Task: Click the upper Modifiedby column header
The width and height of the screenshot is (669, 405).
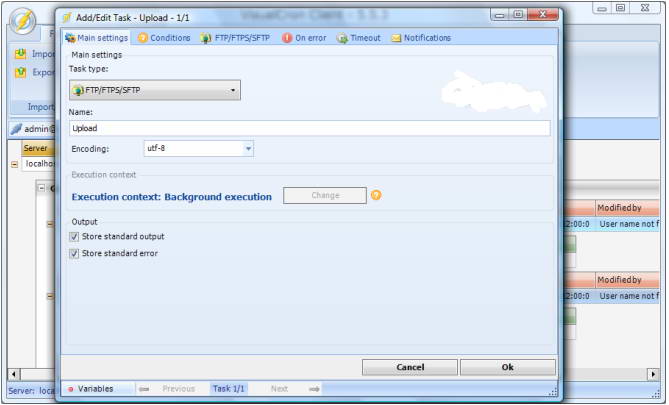Action: point(627,208)
